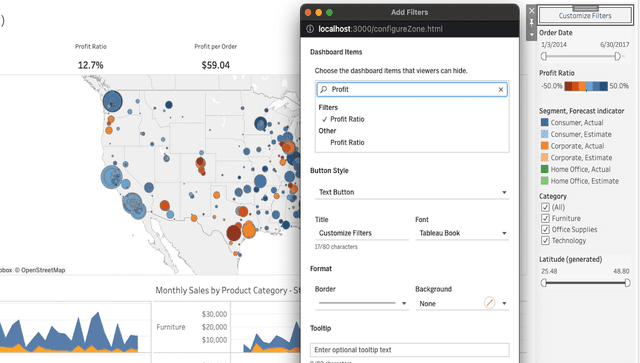Select the Corporate, Estimate legend swatch
This screenshot has width=640, height=363.
[544, 158]
